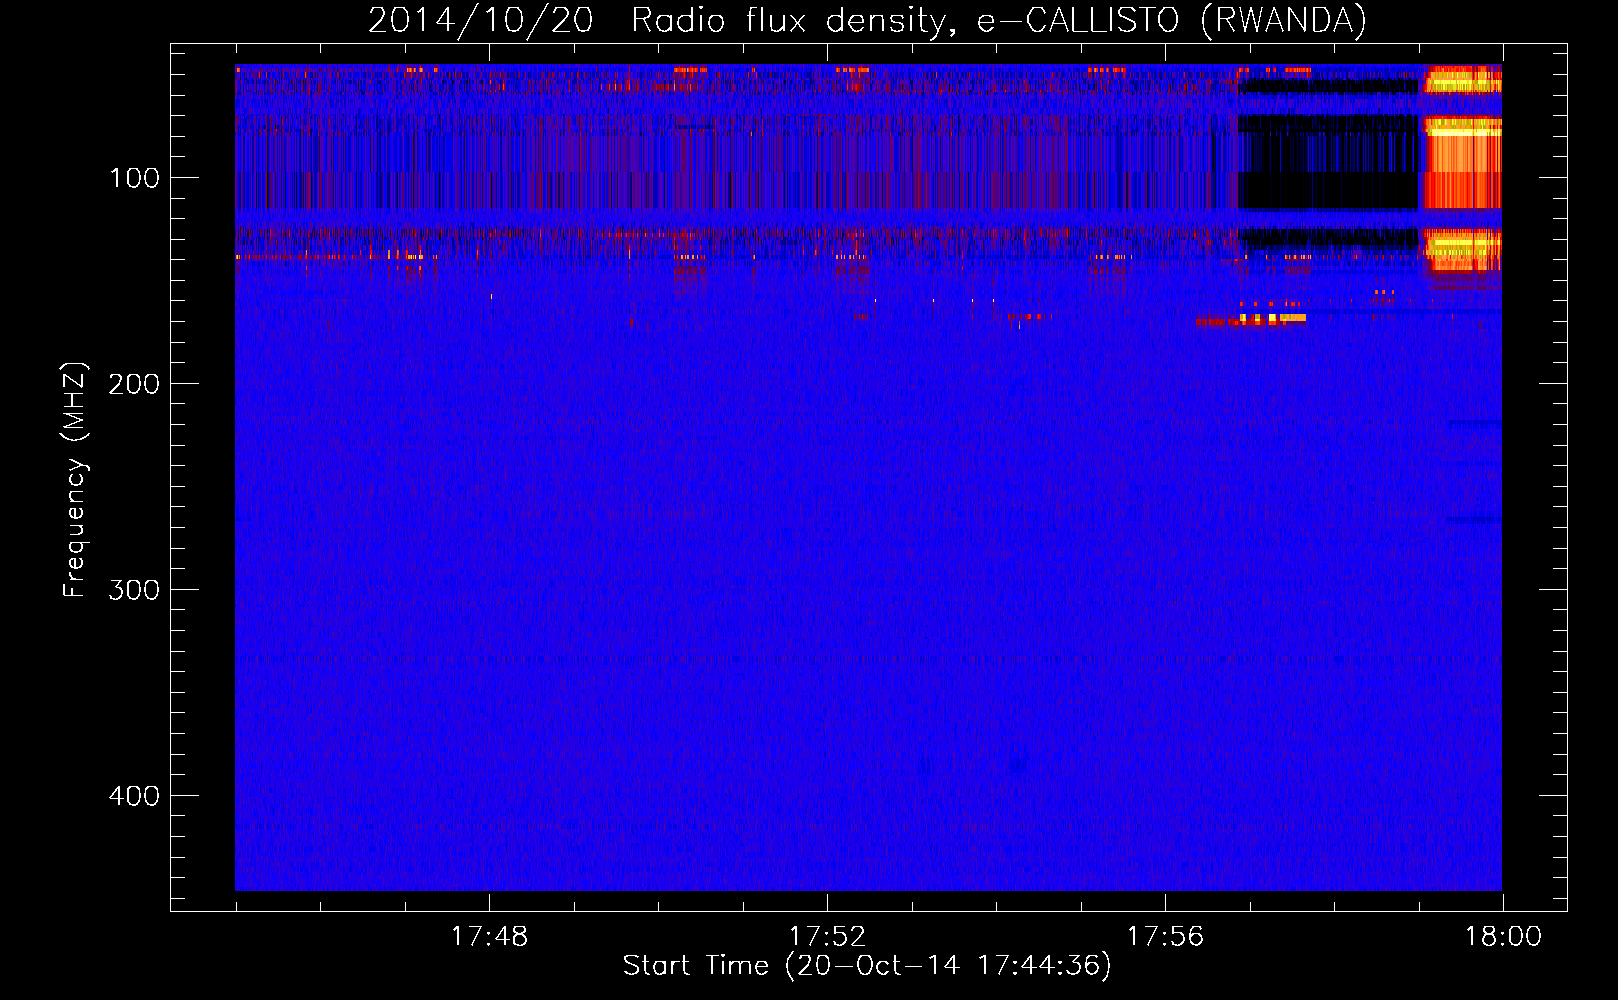Screen dimensions: 1618x1000
Task: Click the 200 frequency tick label
Action: click(135, 384)
